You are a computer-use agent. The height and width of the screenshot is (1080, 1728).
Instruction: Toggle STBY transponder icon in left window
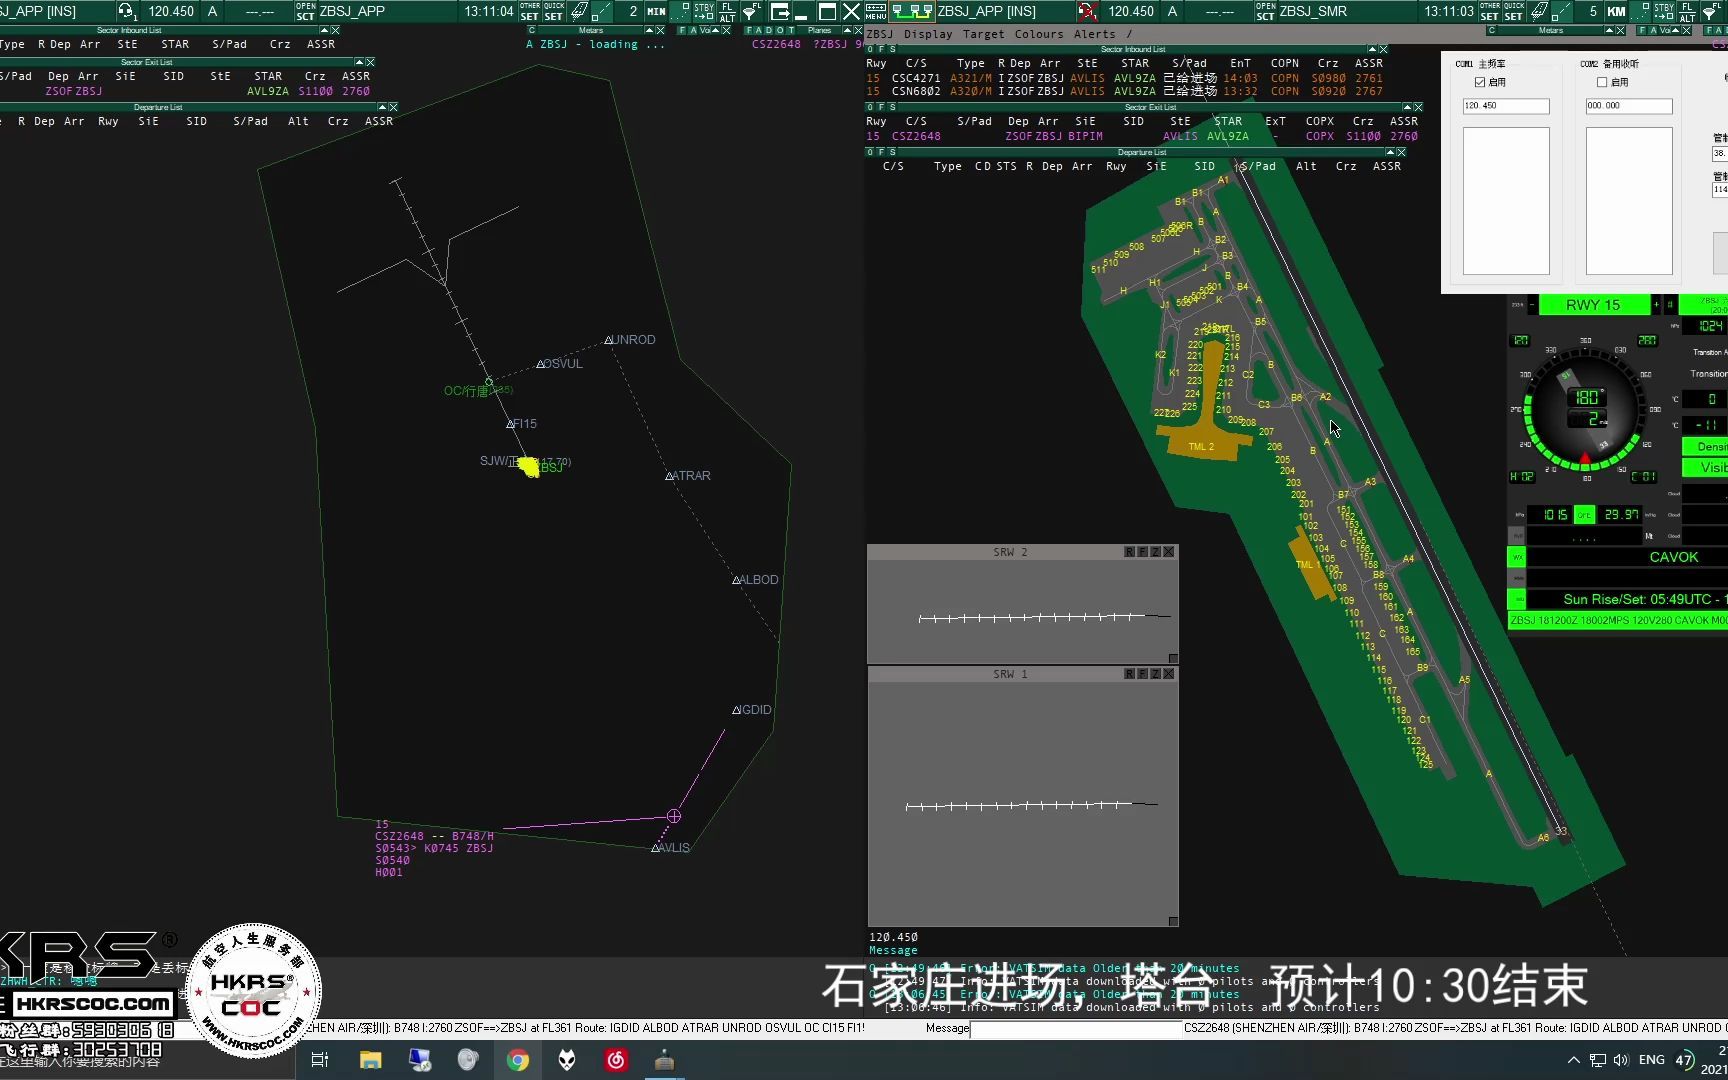coord(704,11)
